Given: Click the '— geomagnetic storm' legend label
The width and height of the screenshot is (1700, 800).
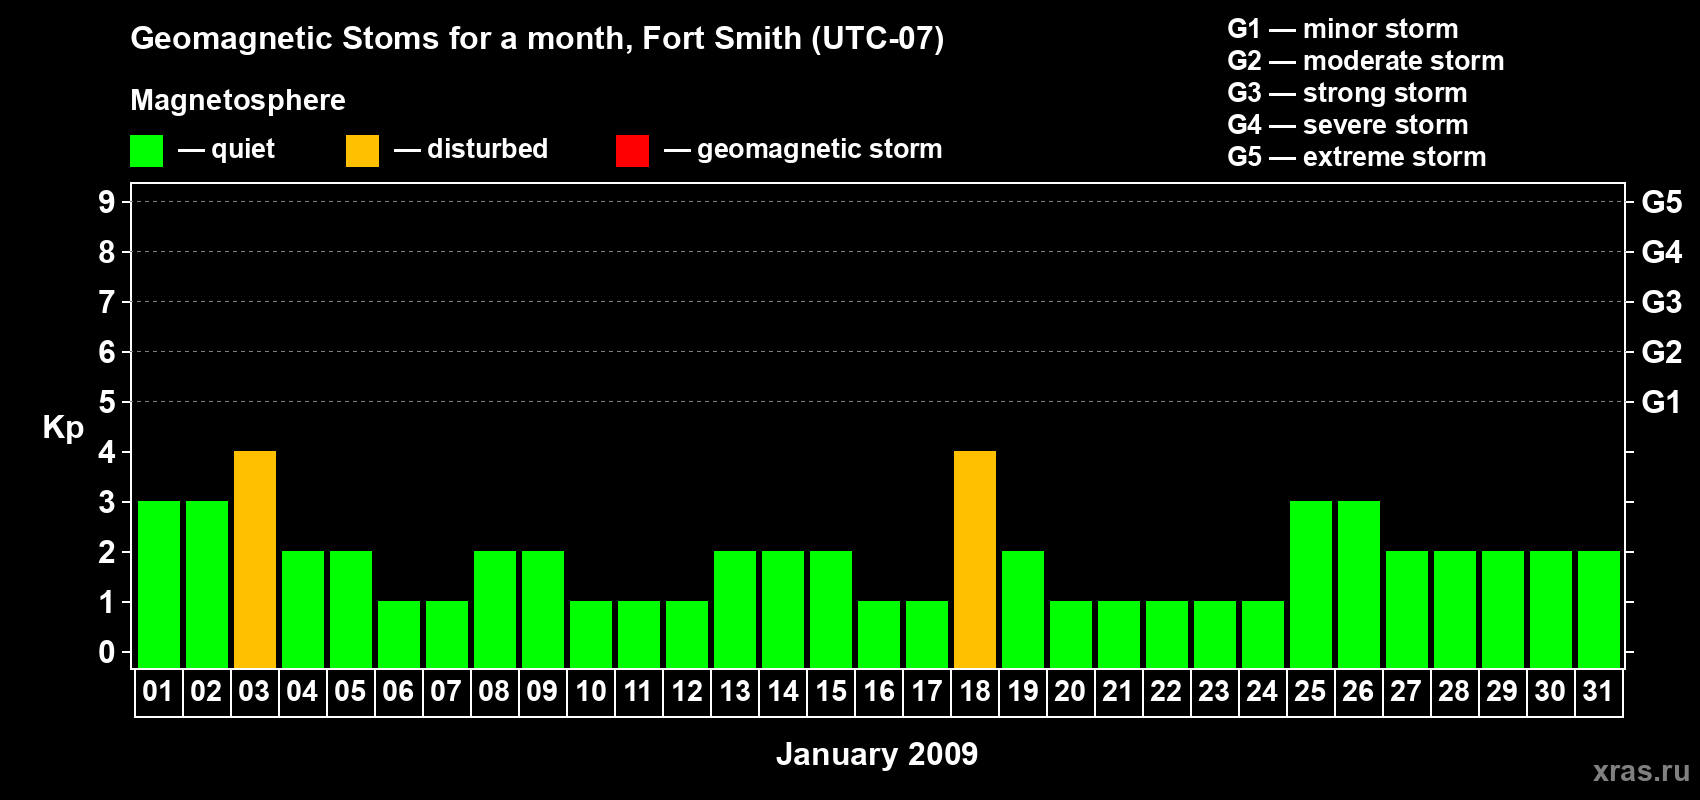Looking at the screenshot, I should tap(803, 150).
